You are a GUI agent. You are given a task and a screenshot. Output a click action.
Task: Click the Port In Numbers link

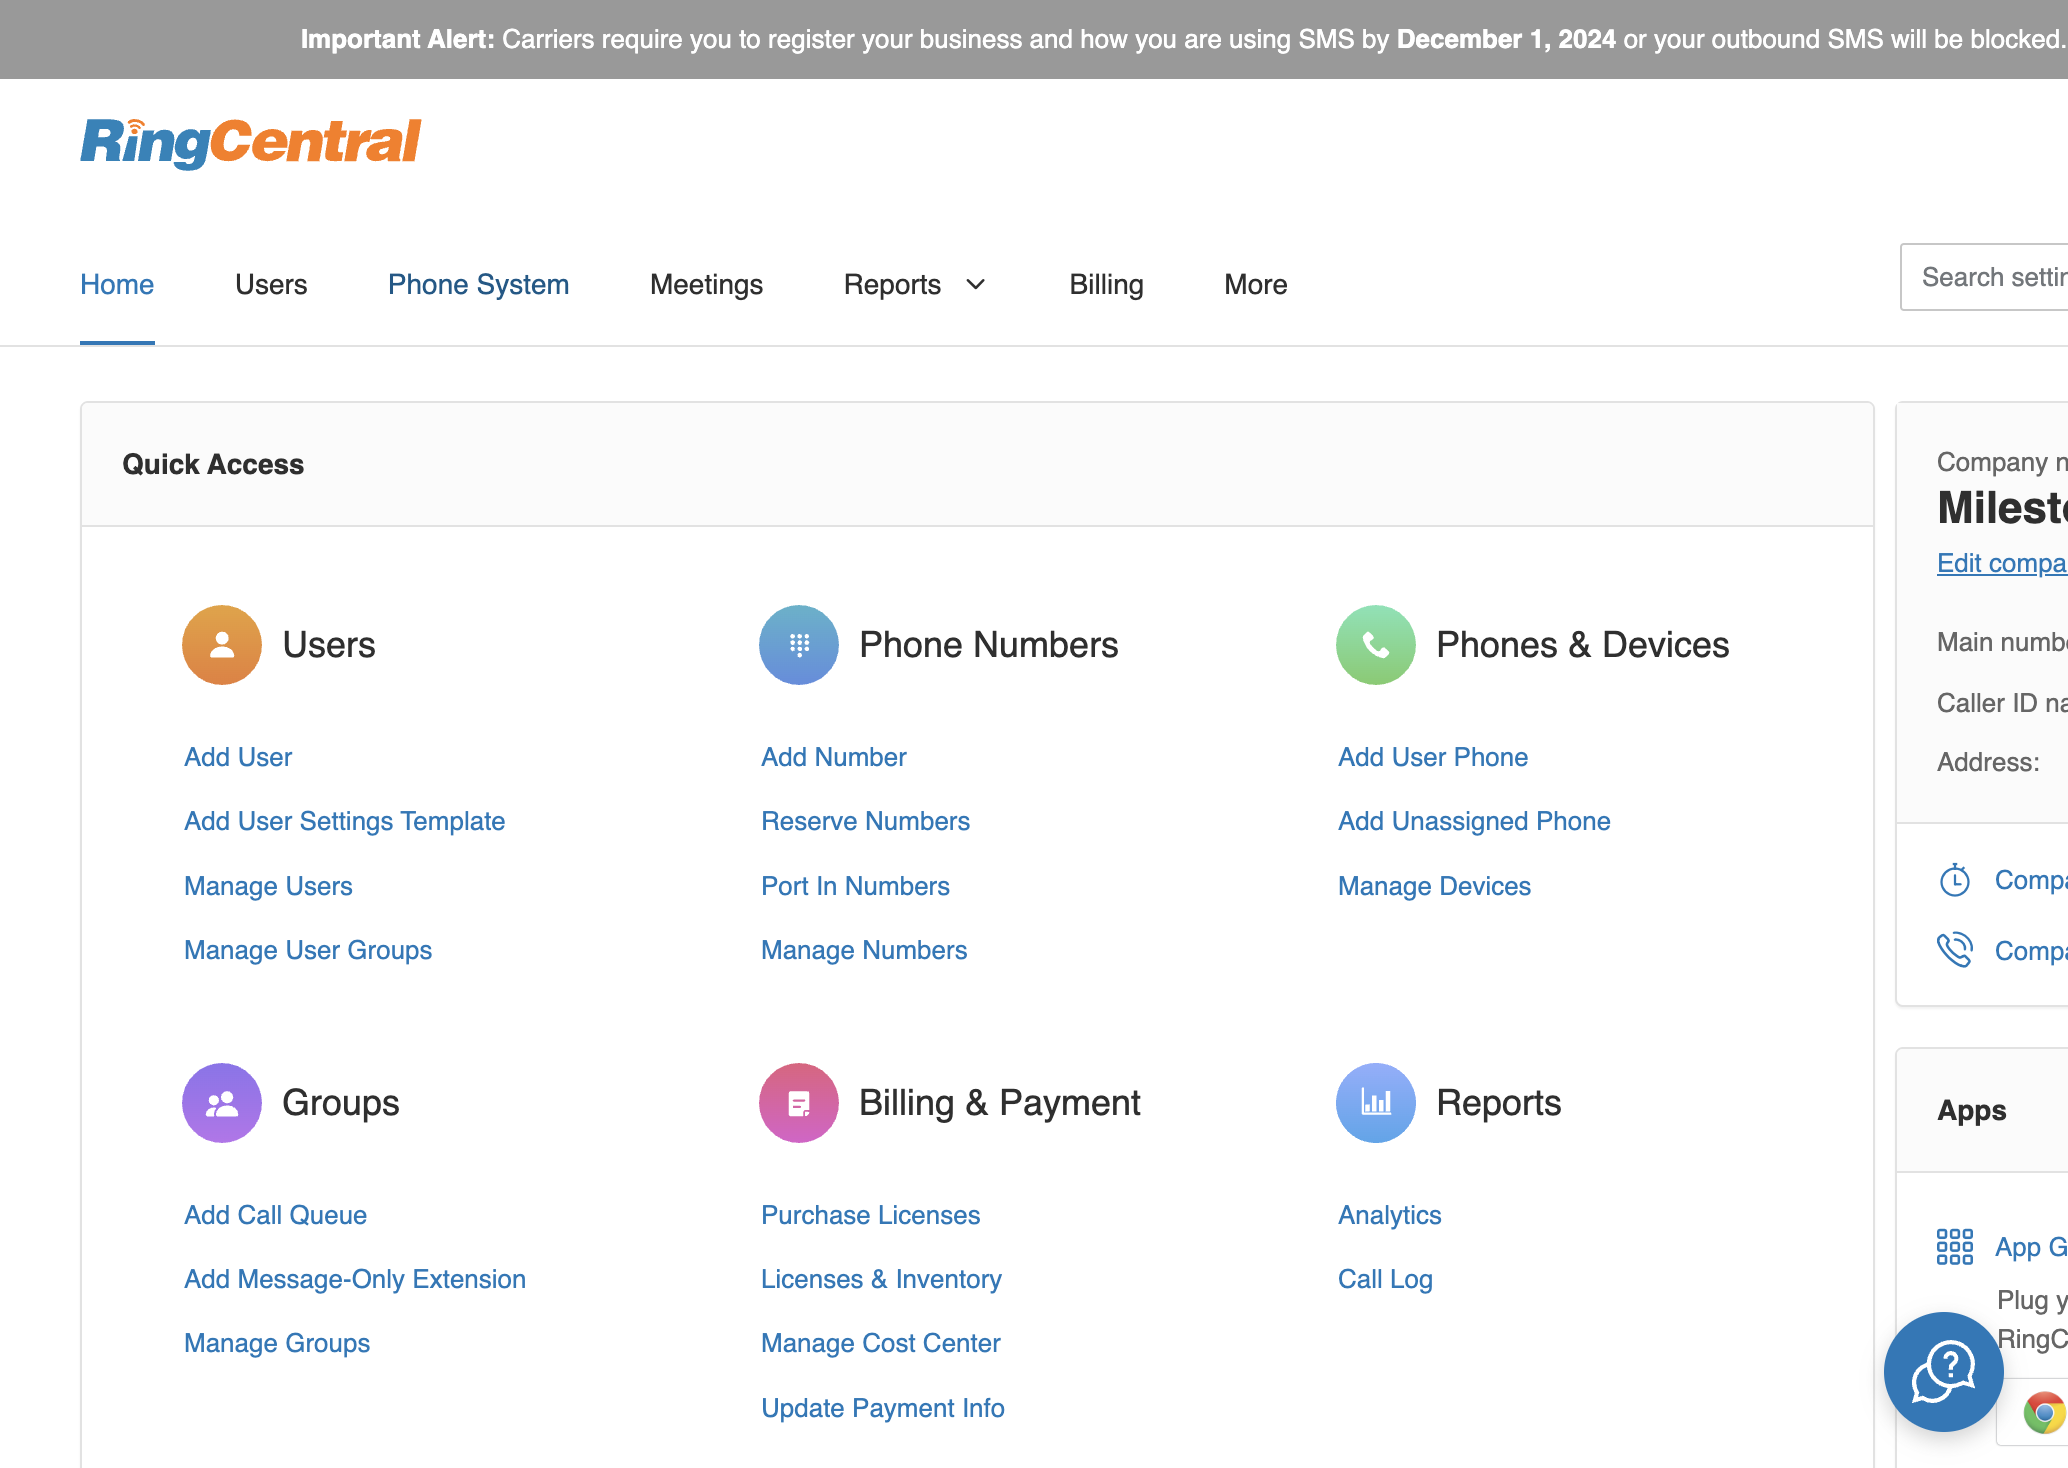(855, 886)
